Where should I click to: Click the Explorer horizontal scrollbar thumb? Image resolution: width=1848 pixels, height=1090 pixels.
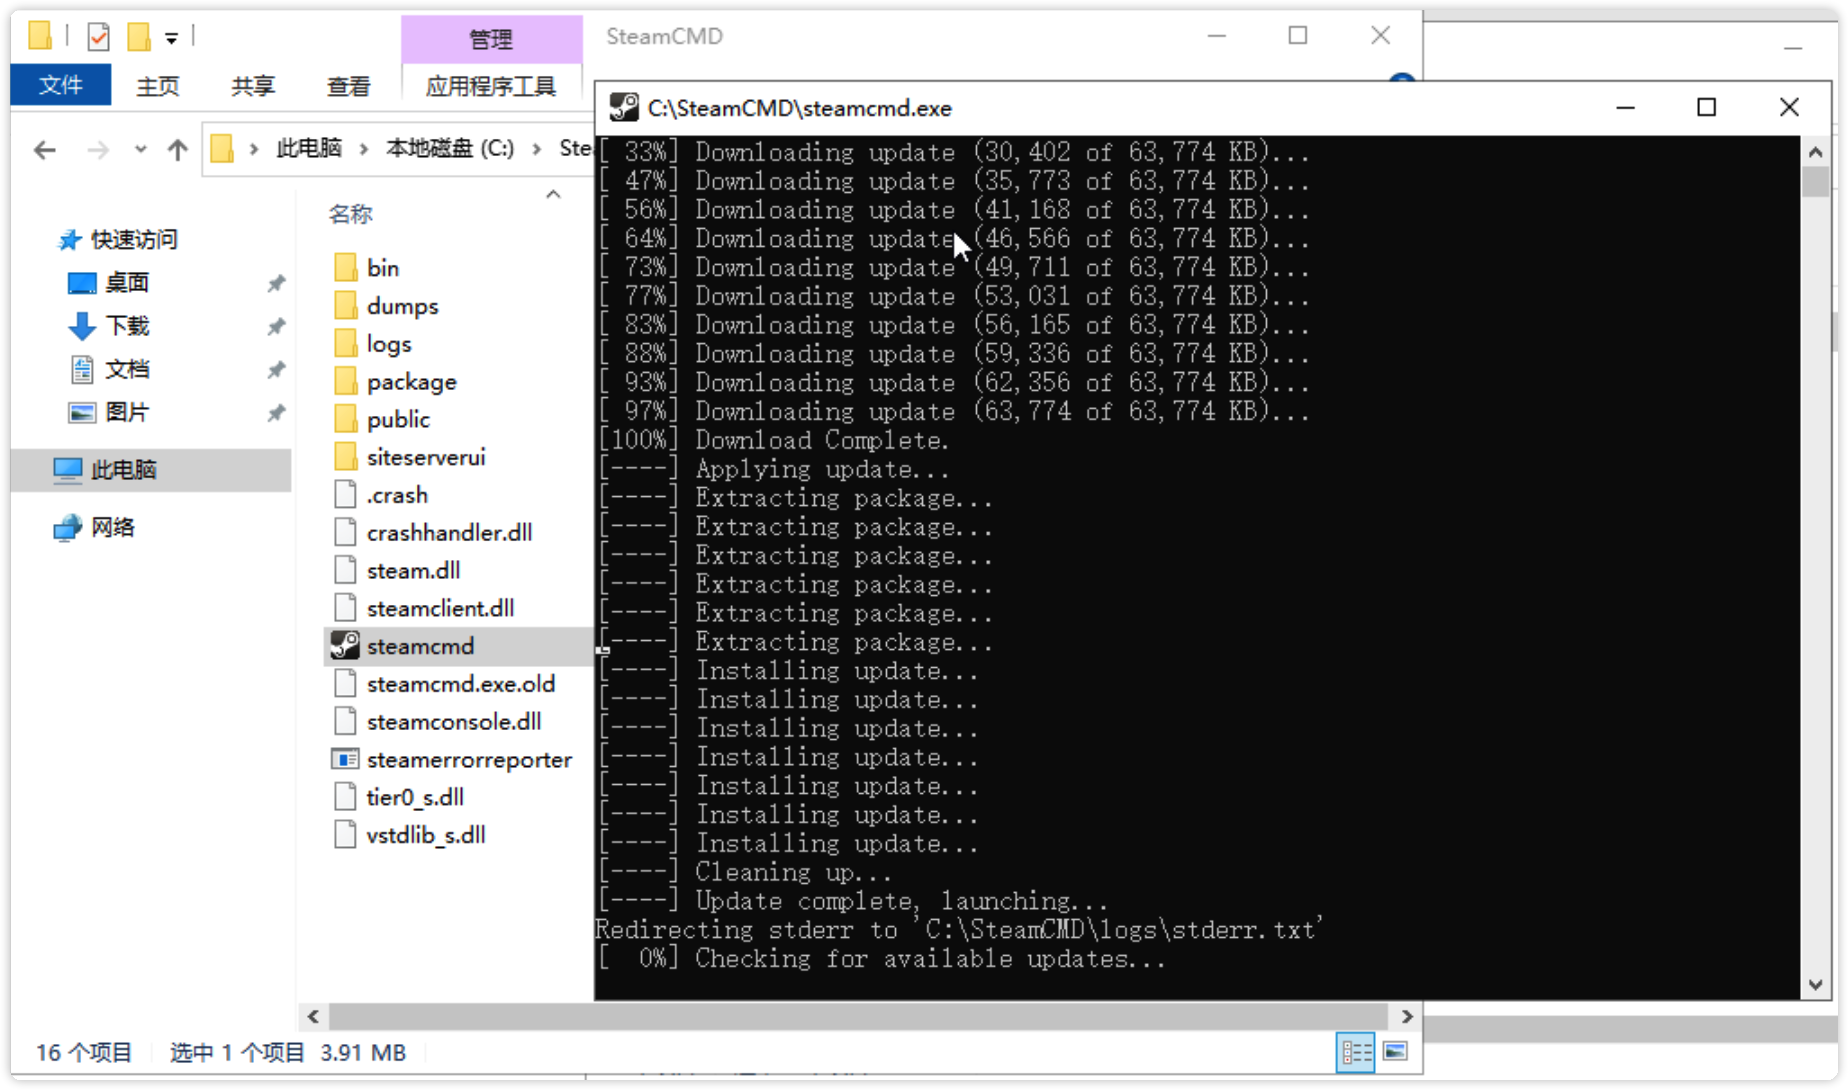(x=858, y=1016)
